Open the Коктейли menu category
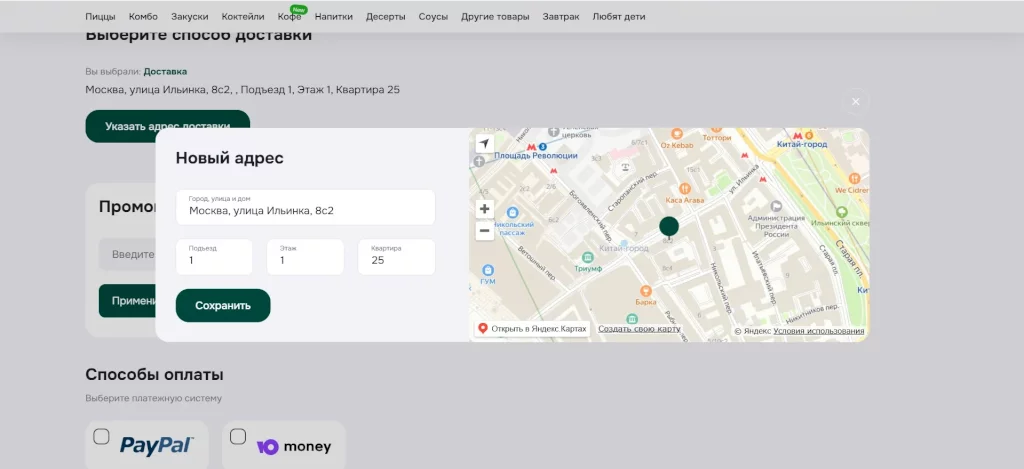This screenshot has height=469, width=1024. (x=243, y=17)
